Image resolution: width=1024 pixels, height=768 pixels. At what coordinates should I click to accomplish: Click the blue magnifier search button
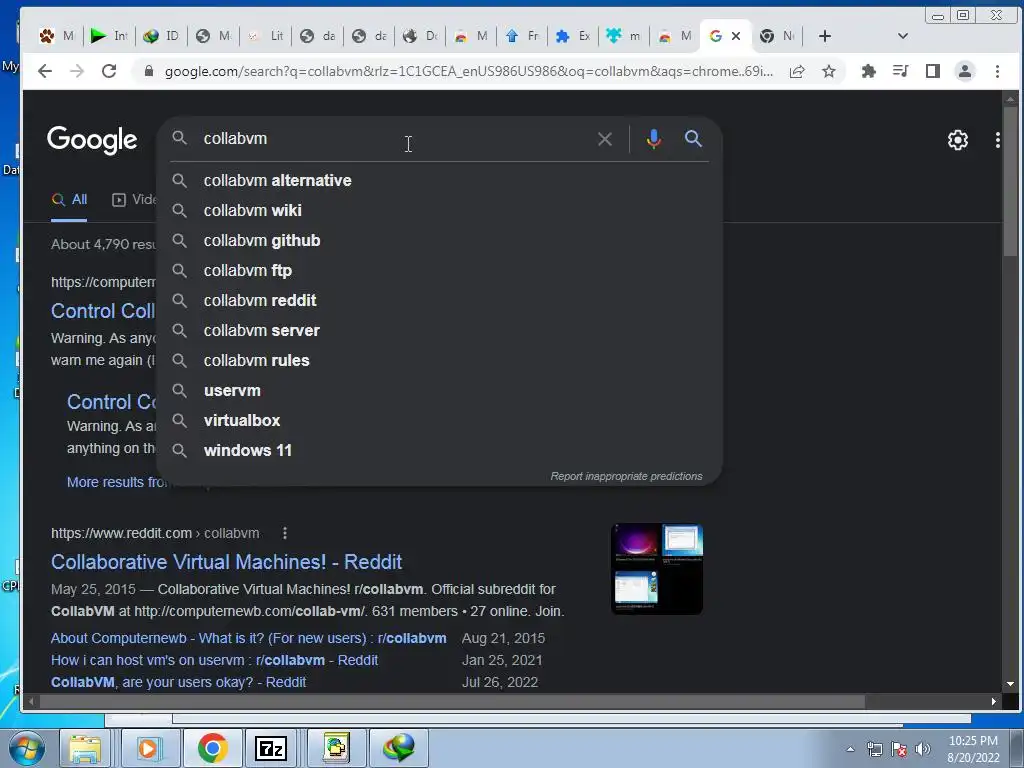pyautogui.click(x=694, y=138)
